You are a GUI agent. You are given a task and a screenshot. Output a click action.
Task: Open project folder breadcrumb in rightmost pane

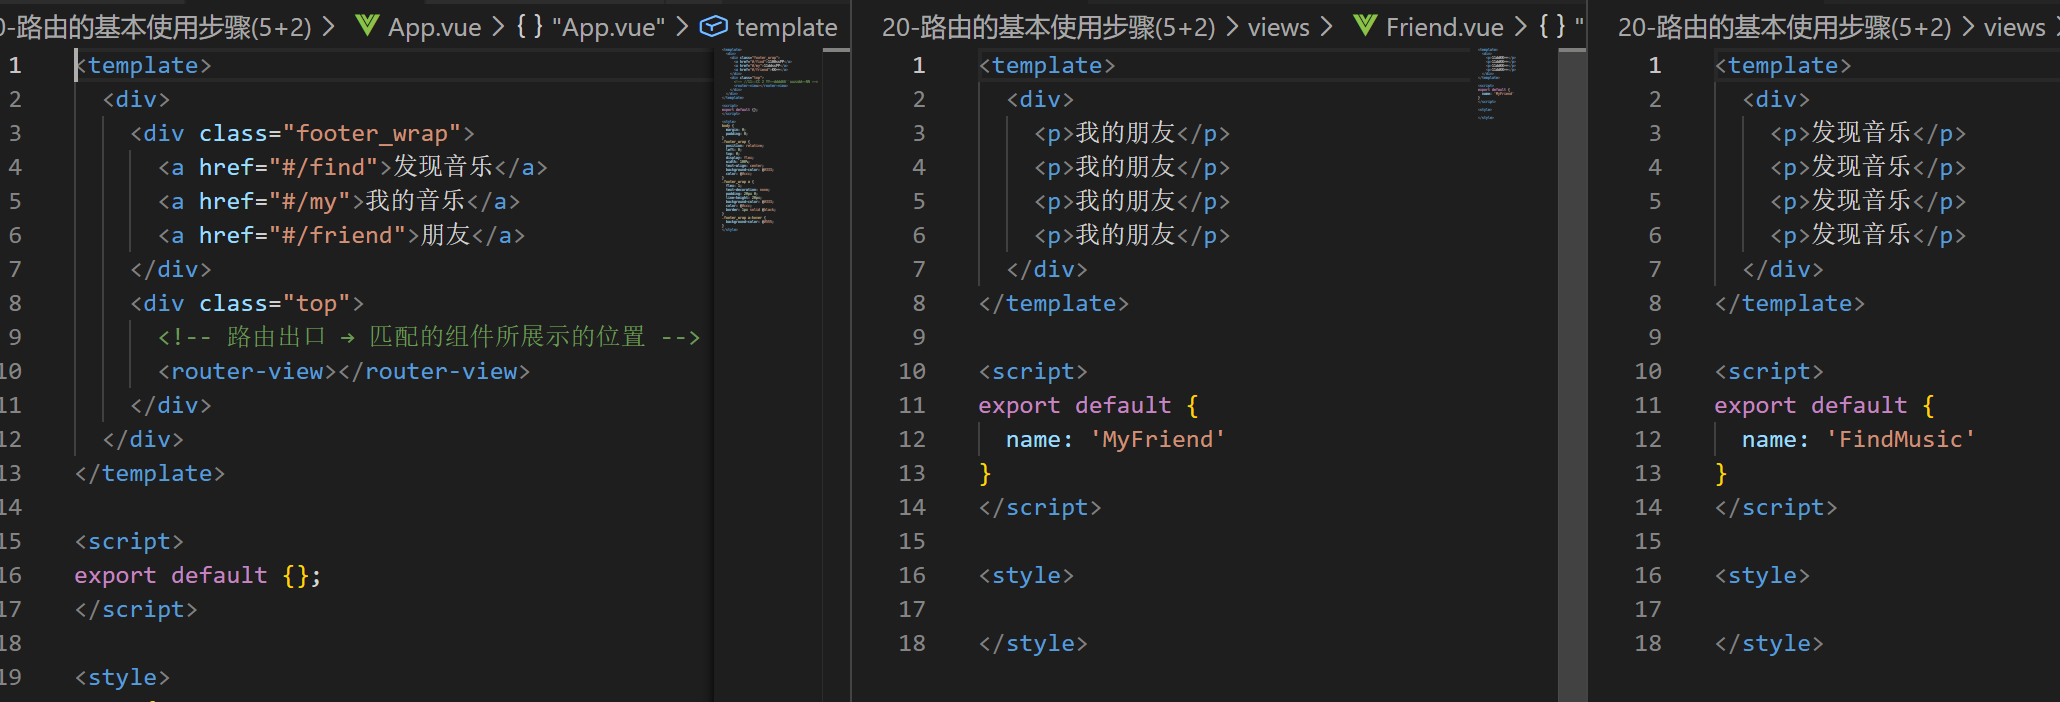[x=1784, y=27]
